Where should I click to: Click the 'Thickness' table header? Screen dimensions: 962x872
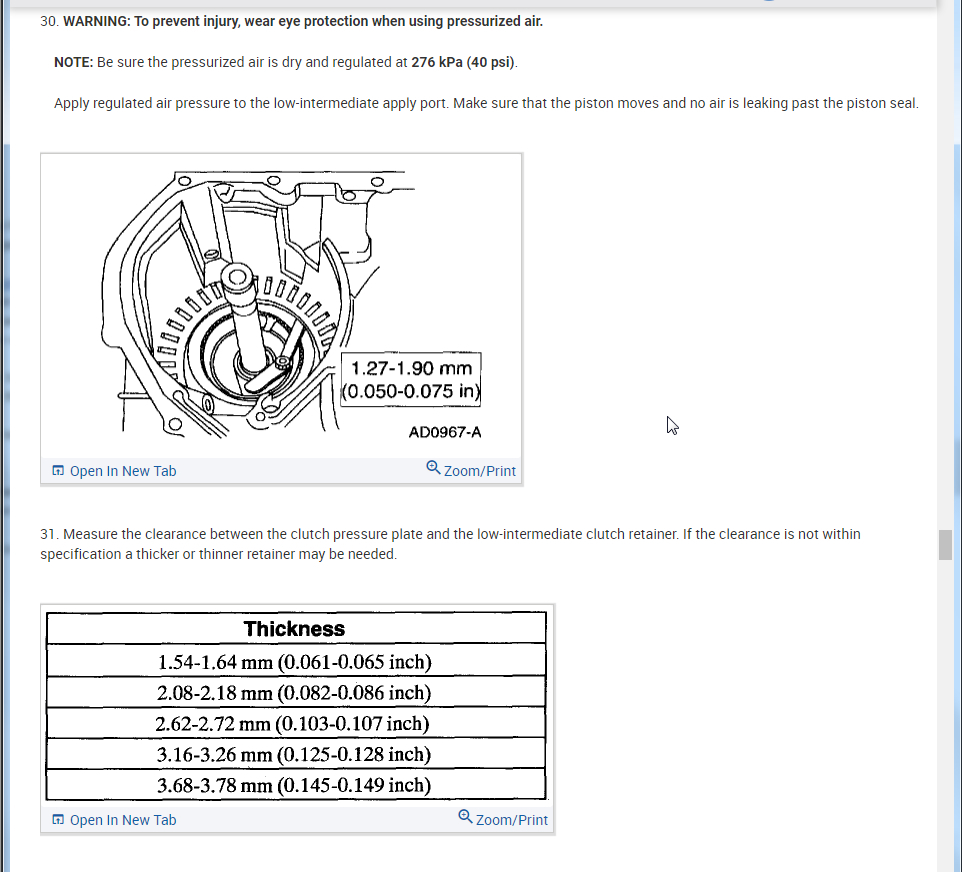pos(296,628)
